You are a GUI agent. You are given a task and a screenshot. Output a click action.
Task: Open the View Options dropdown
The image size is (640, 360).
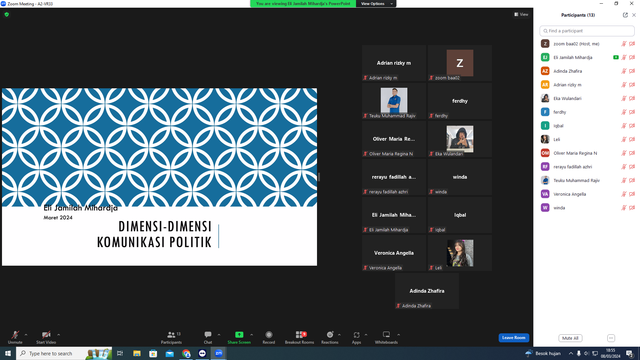(376, 4)
